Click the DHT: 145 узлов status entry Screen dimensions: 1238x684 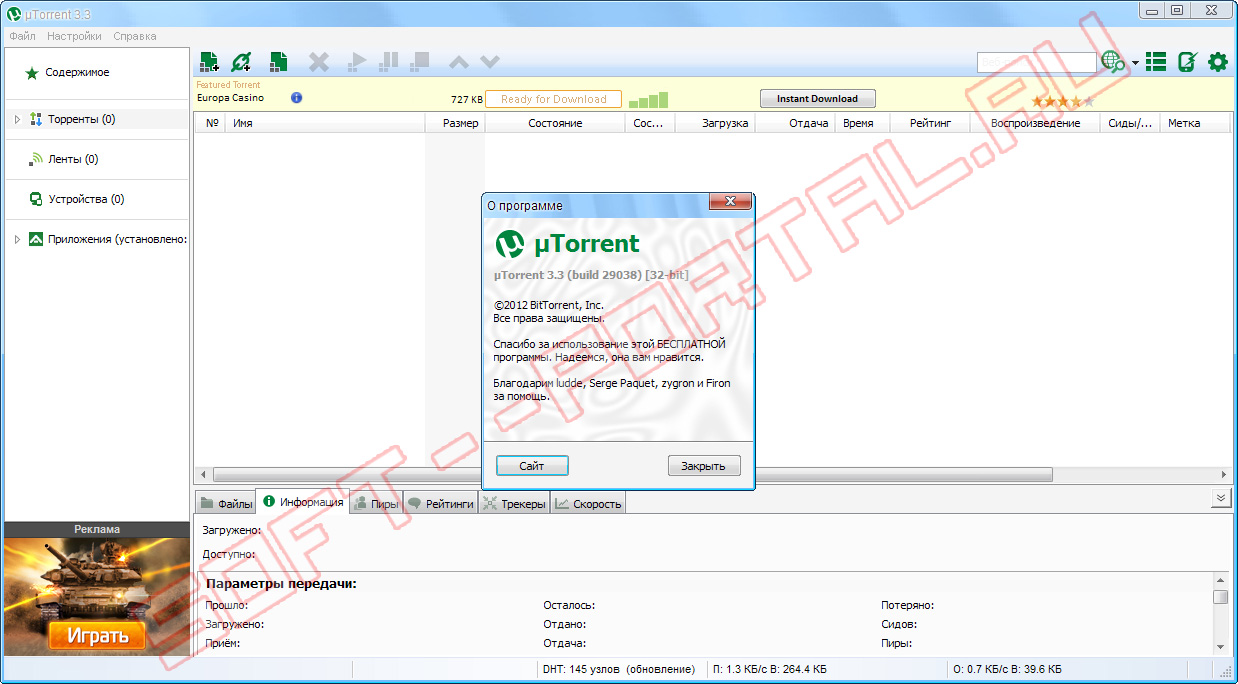(x=618, y=669)
